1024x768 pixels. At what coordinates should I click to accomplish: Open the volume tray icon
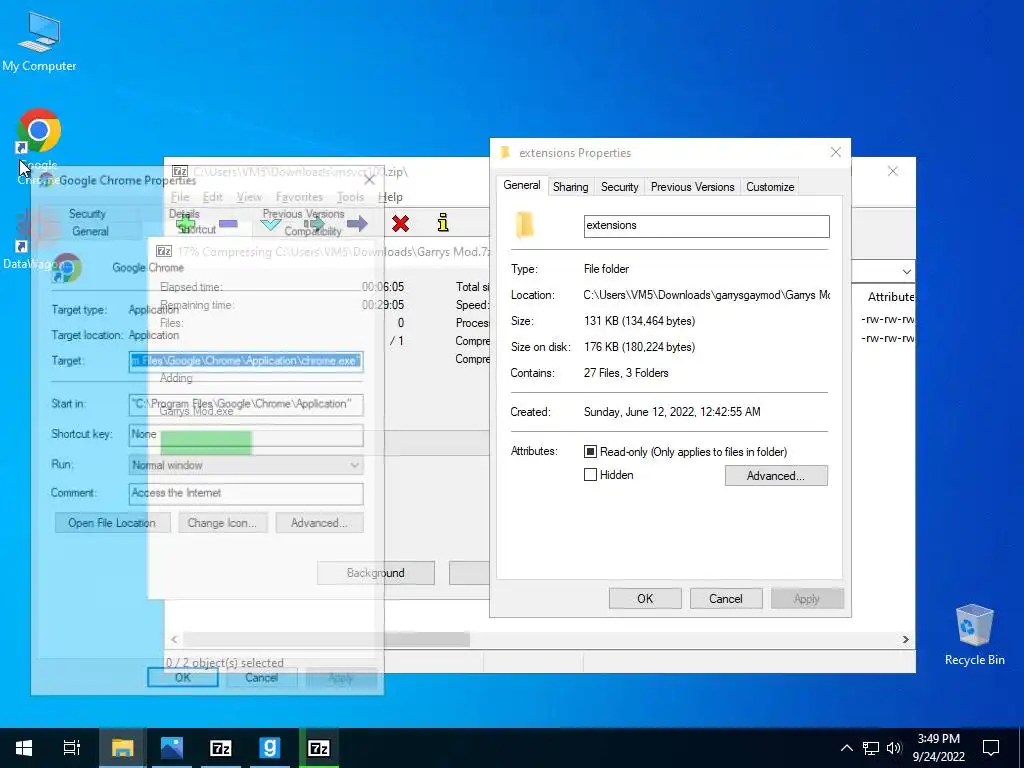pos(894,748)
